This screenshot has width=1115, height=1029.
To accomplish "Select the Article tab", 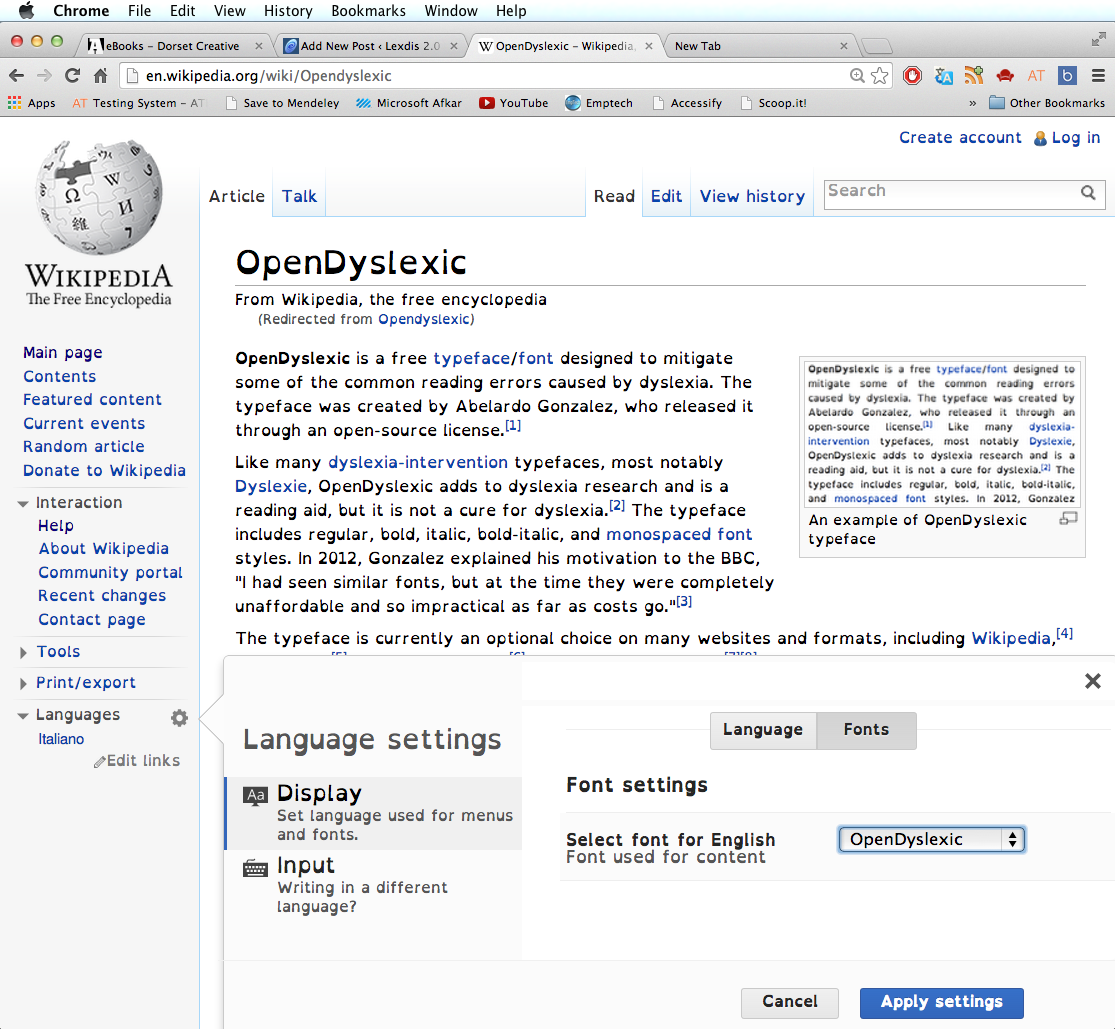I will [237, 196].
